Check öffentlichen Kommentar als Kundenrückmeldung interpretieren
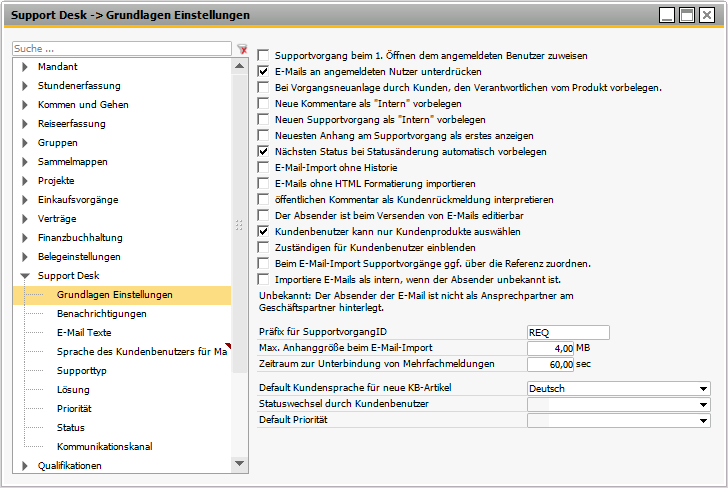This screenshot has width=728, height=488. click(263, 200)
